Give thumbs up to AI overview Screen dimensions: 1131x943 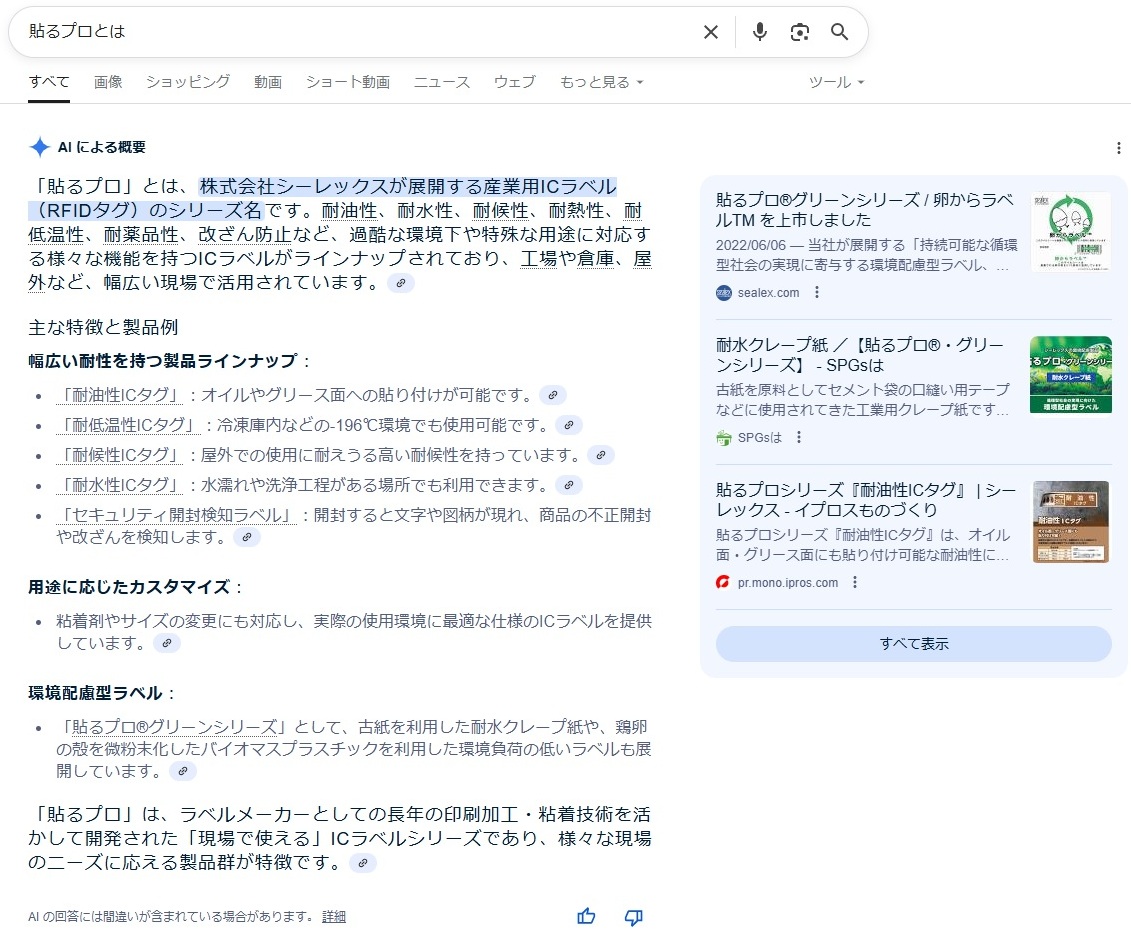tap(586, 916)
